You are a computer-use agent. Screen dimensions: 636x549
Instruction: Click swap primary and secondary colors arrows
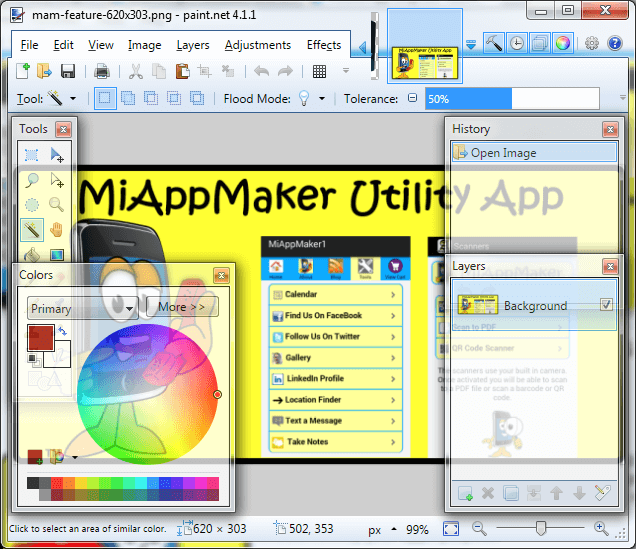pyautogui.click(x=62, y=331)
